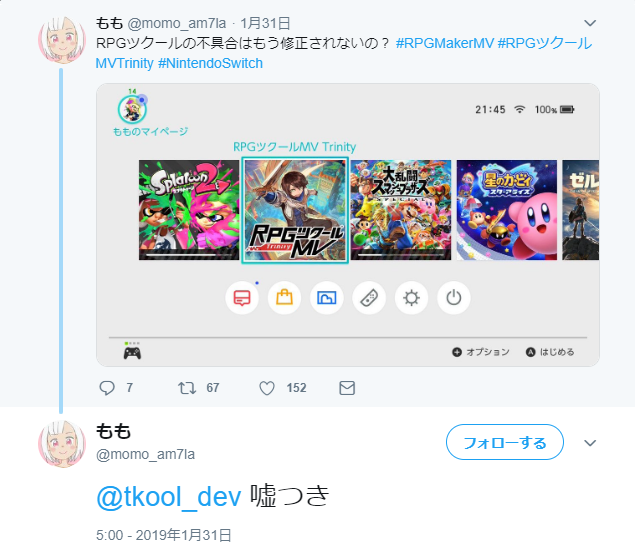Image resolution: width=635 pixels, height=552 pixels.
Task: Click the reply speech bubble icon
Action: coord(107,388)
